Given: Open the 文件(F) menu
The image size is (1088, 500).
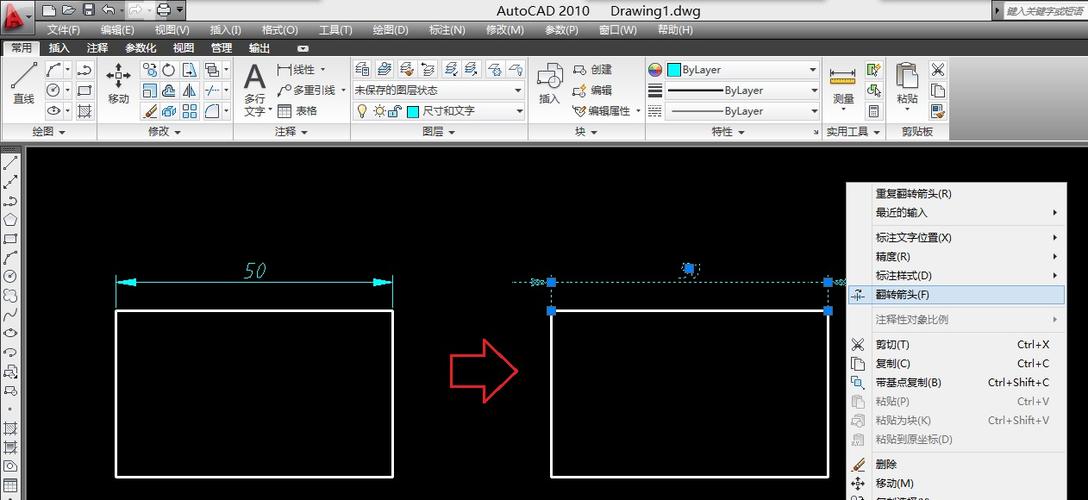Looking at the screenshot, I should pos(64,31).
